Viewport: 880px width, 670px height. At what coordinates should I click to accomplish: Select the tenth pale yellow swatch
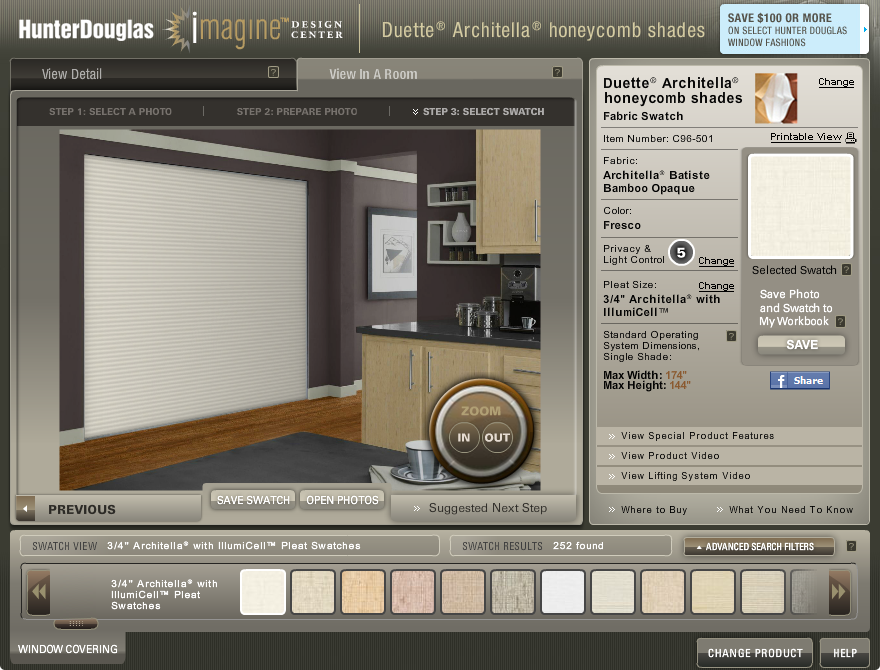coord(713,592)
